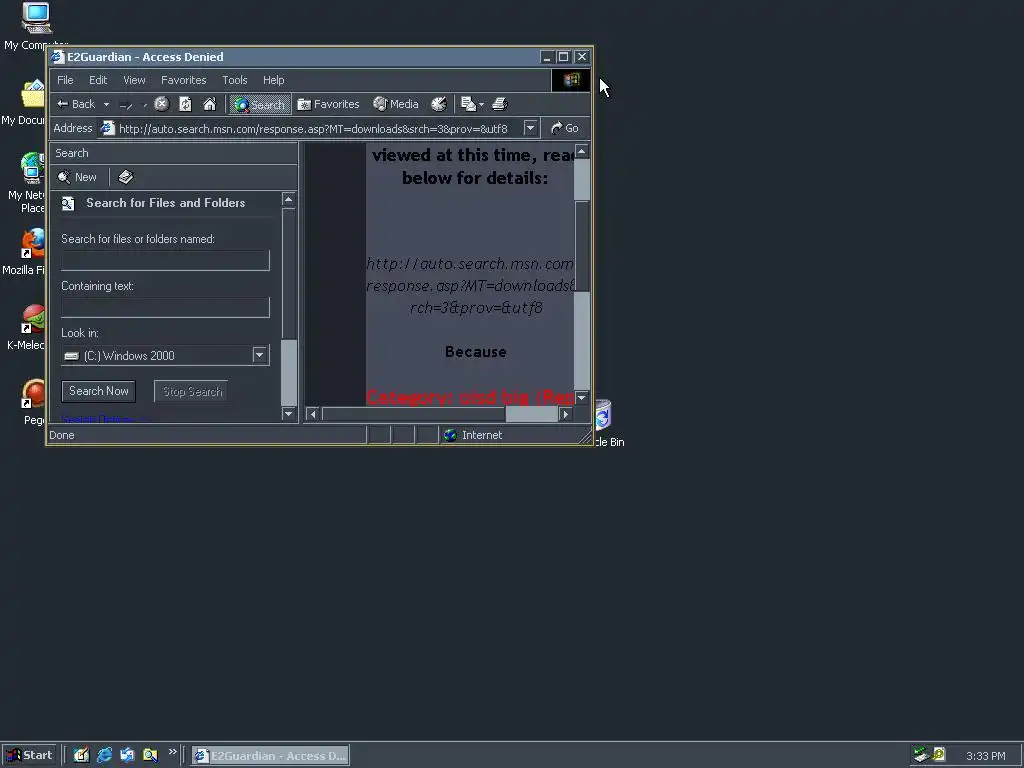The image size is (1024, 768).
Task: Show the History toolbar icon
Action: [439, 104]
